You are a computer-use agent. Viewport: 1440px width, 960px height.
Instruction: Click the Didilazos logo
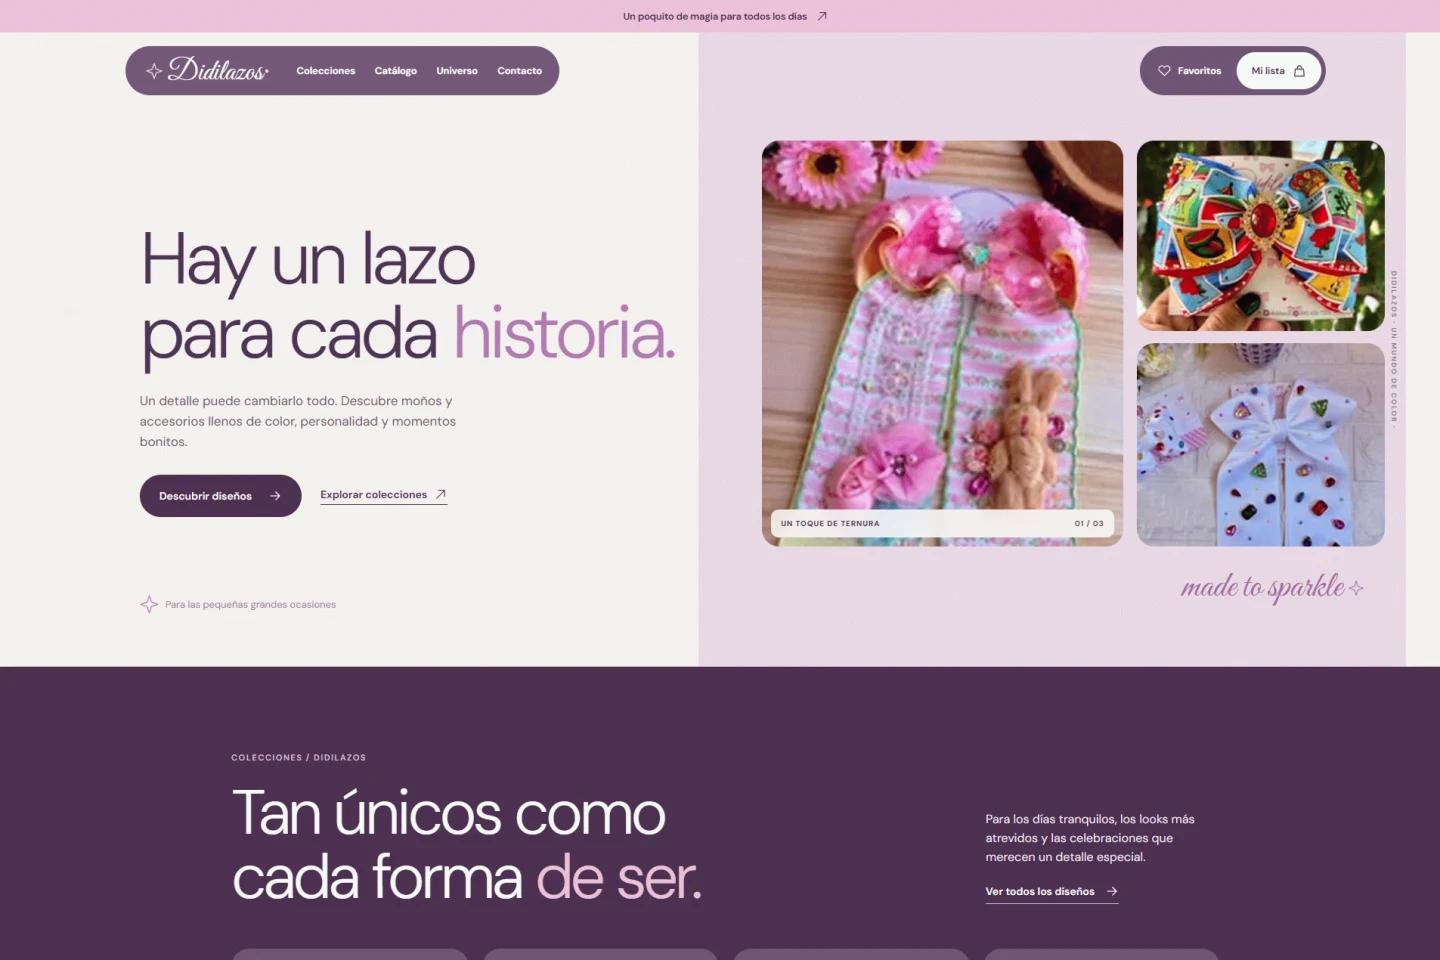(208, 70)
